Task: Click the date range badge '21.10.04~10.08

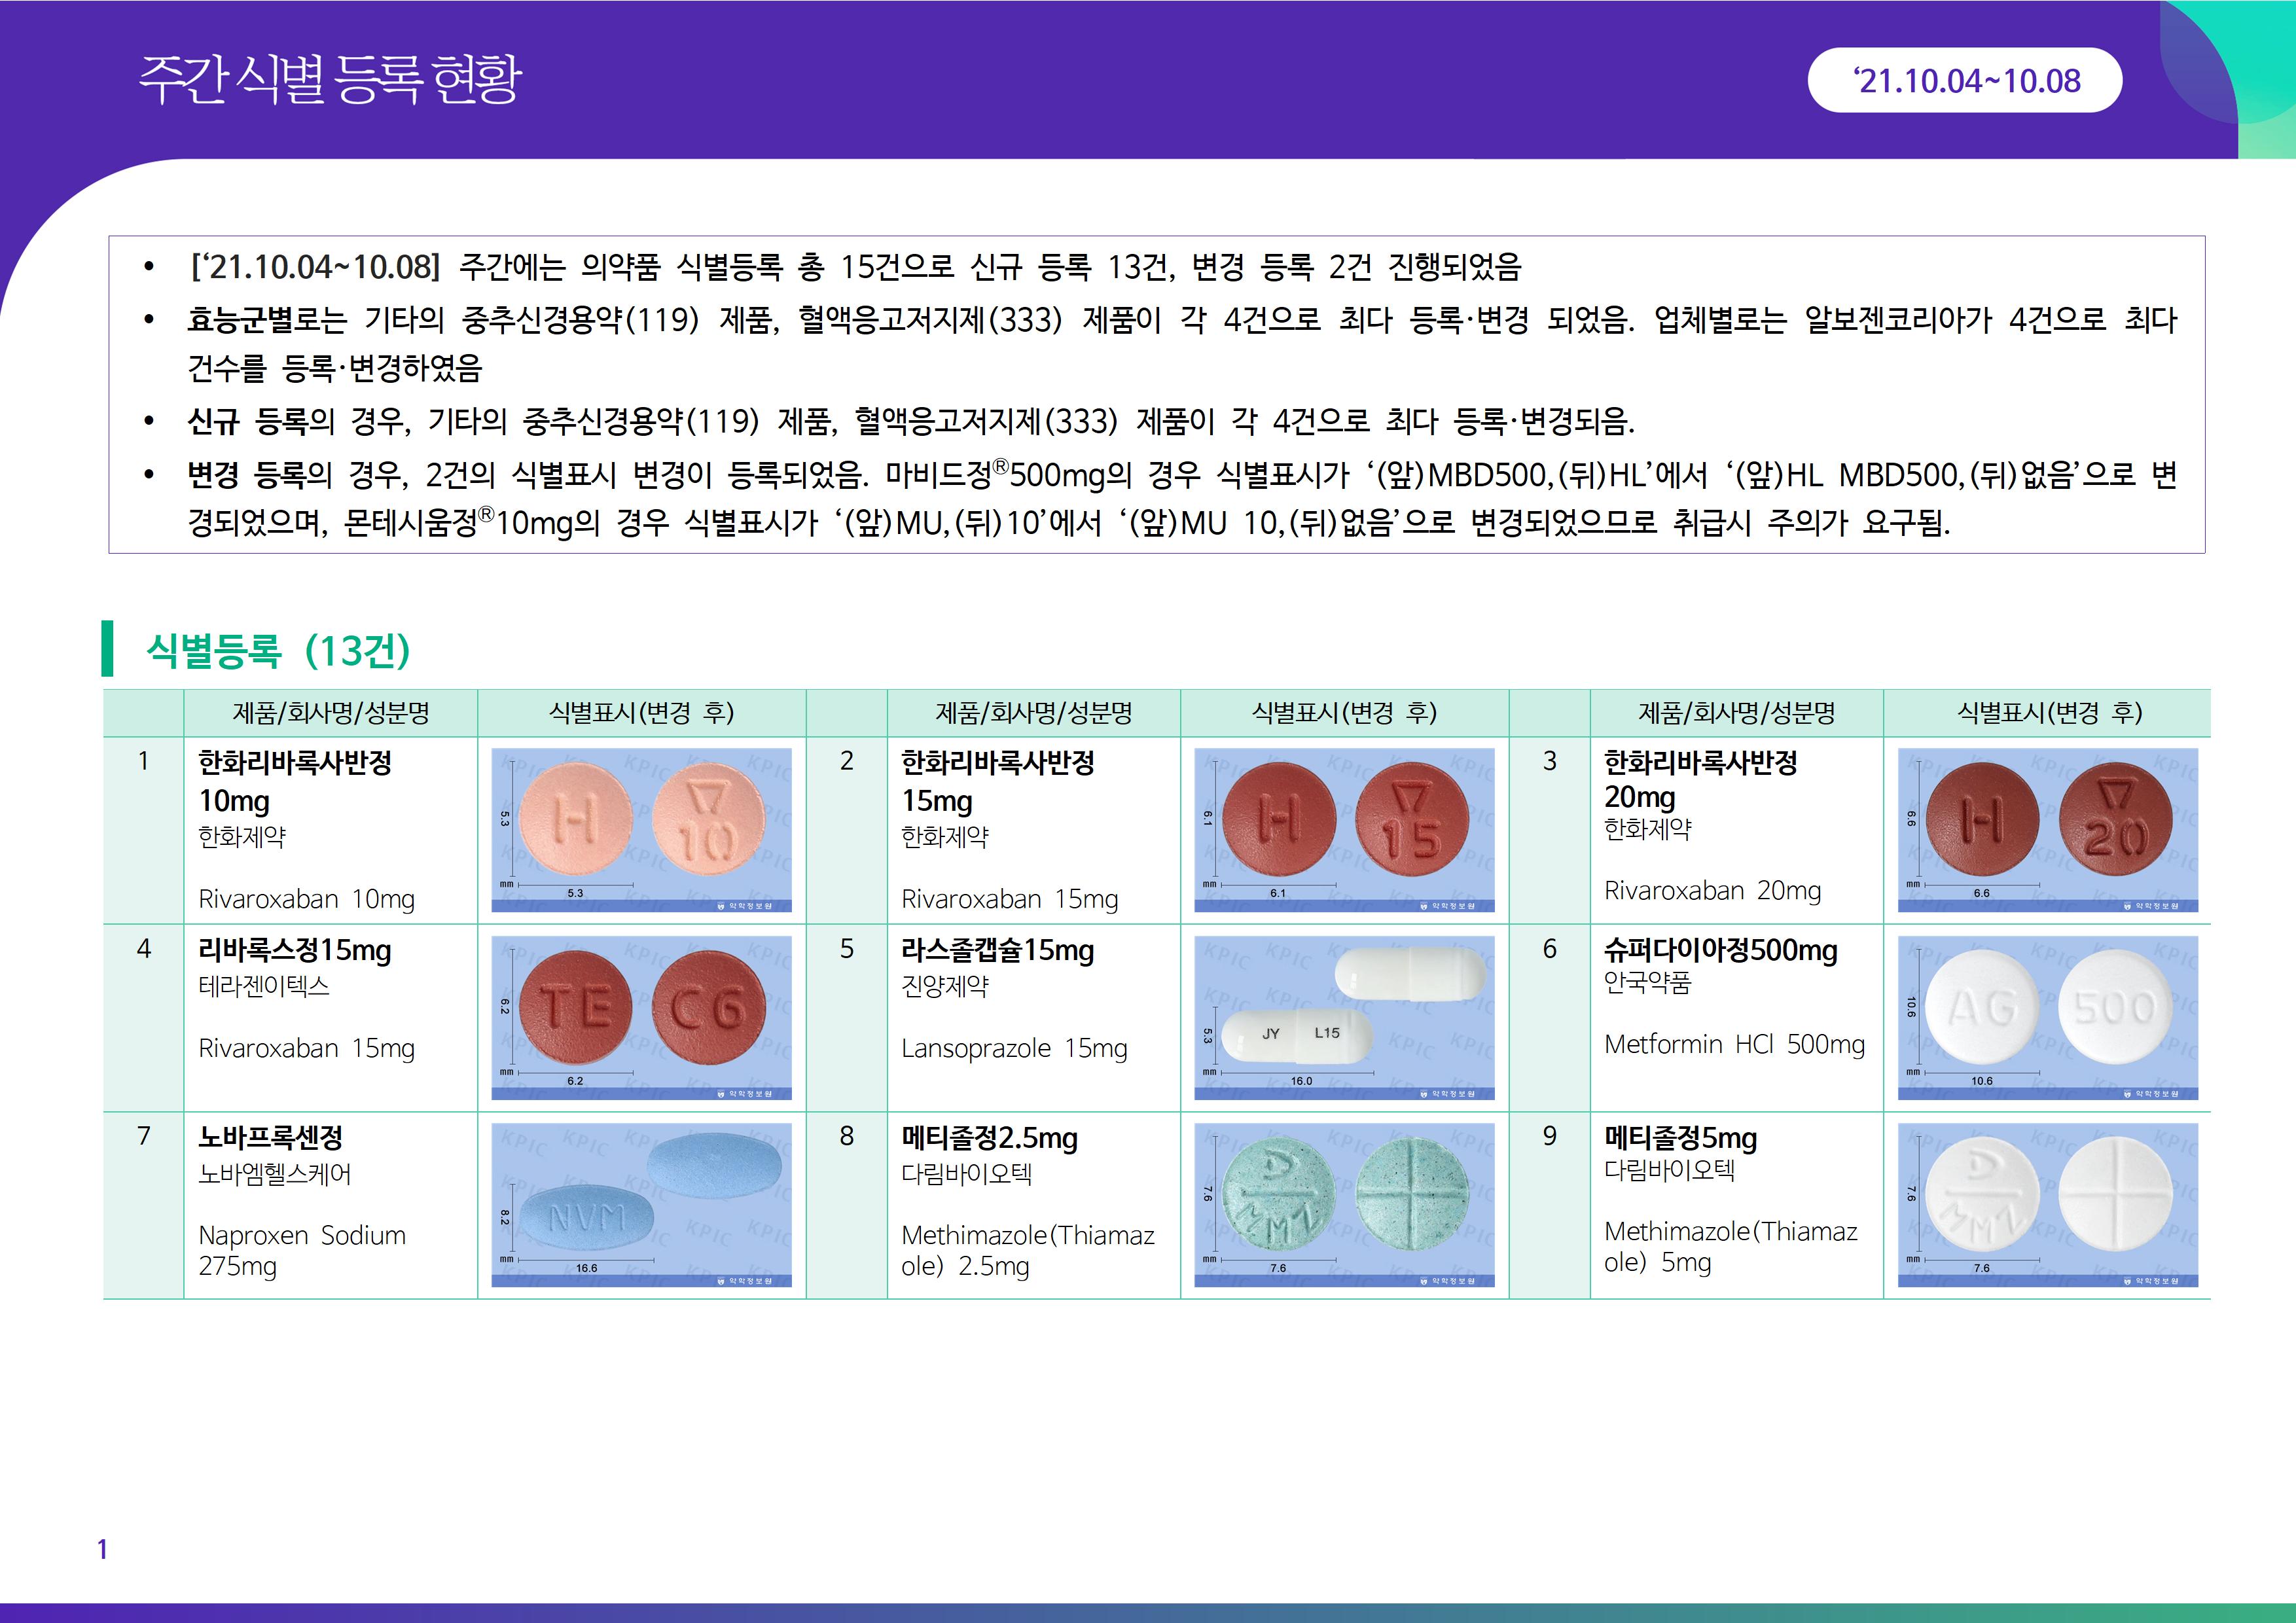Action: click(1964, 81)
